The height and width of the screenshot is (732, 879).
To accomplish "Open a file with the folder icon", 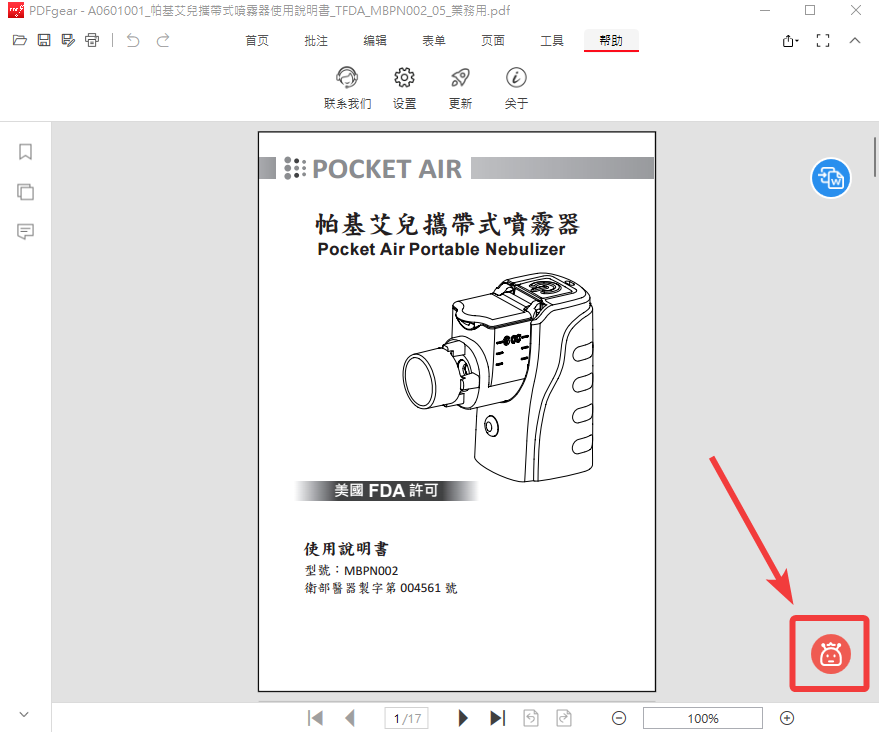I will [20, 40].
